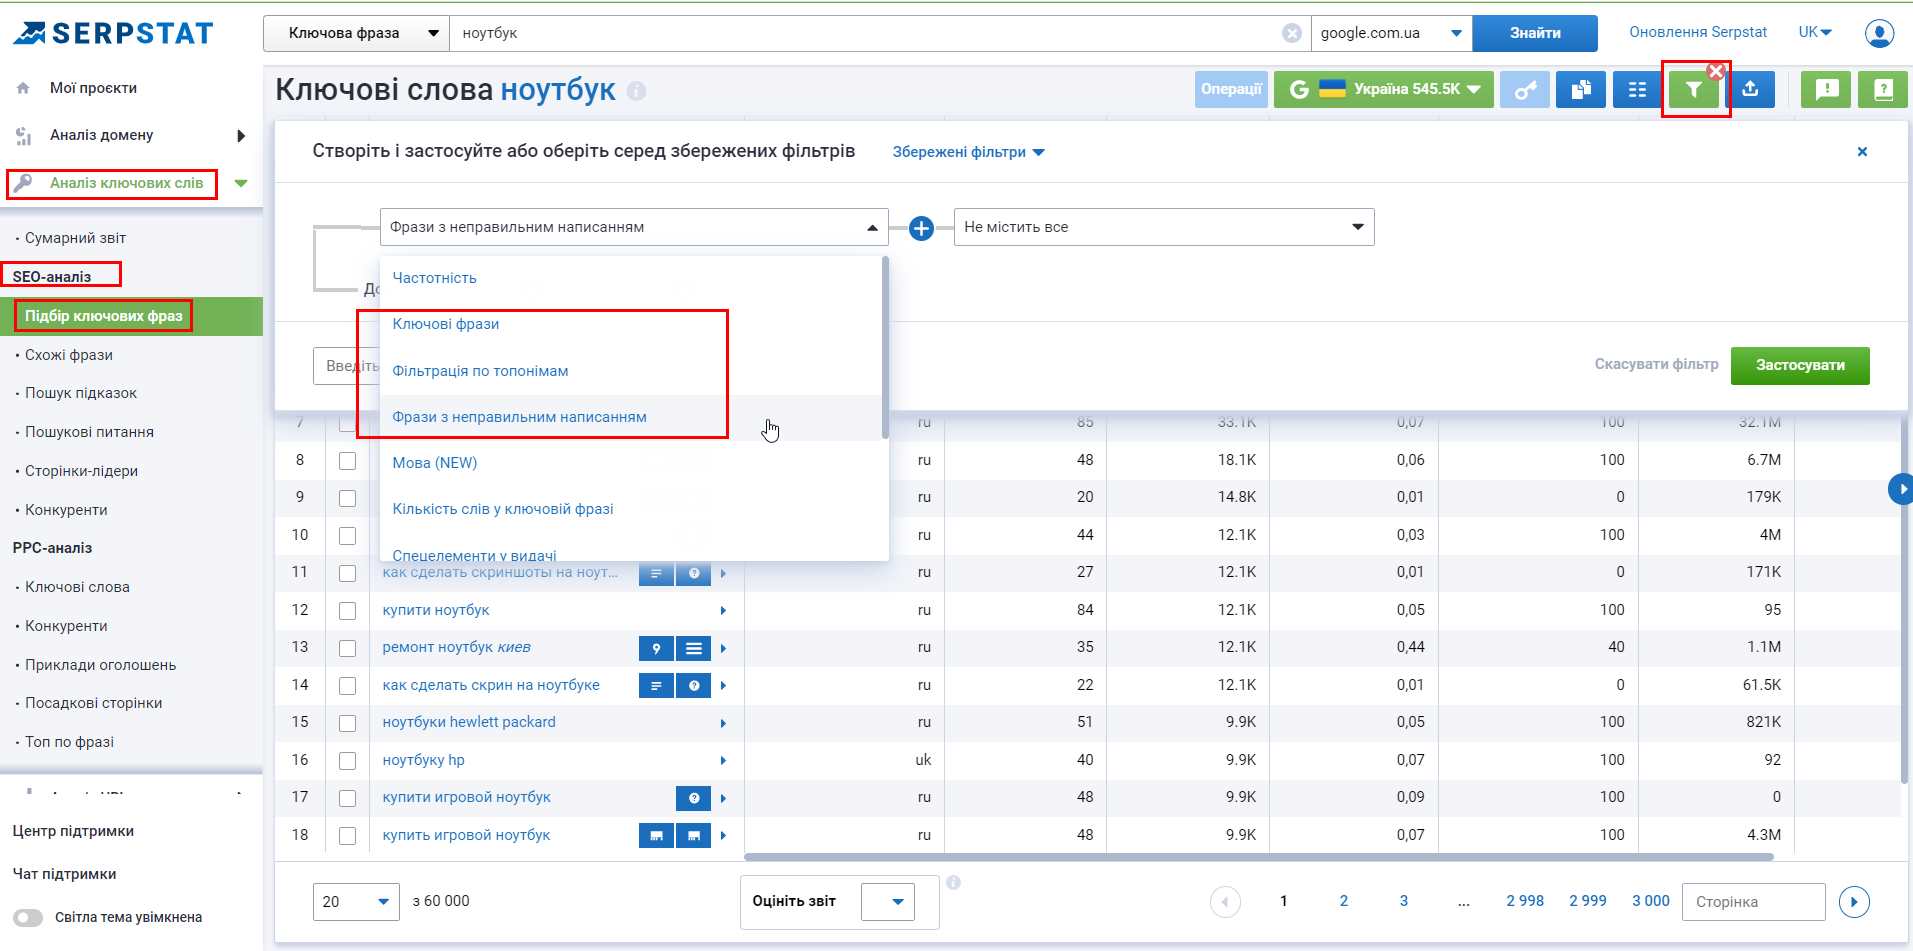Select the checkbox for row 12
This screenshot has width=1913, height=951.
click(x=347, y=611)
